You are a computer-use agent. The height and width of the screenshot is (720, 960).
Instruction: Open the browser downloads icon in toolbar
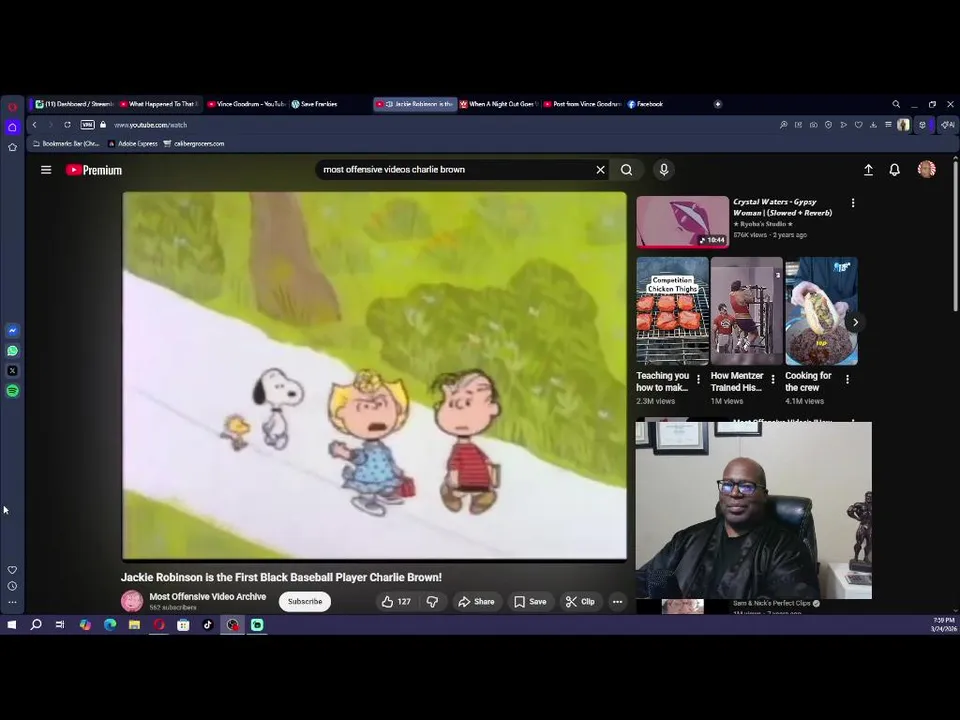coord(873,125)
